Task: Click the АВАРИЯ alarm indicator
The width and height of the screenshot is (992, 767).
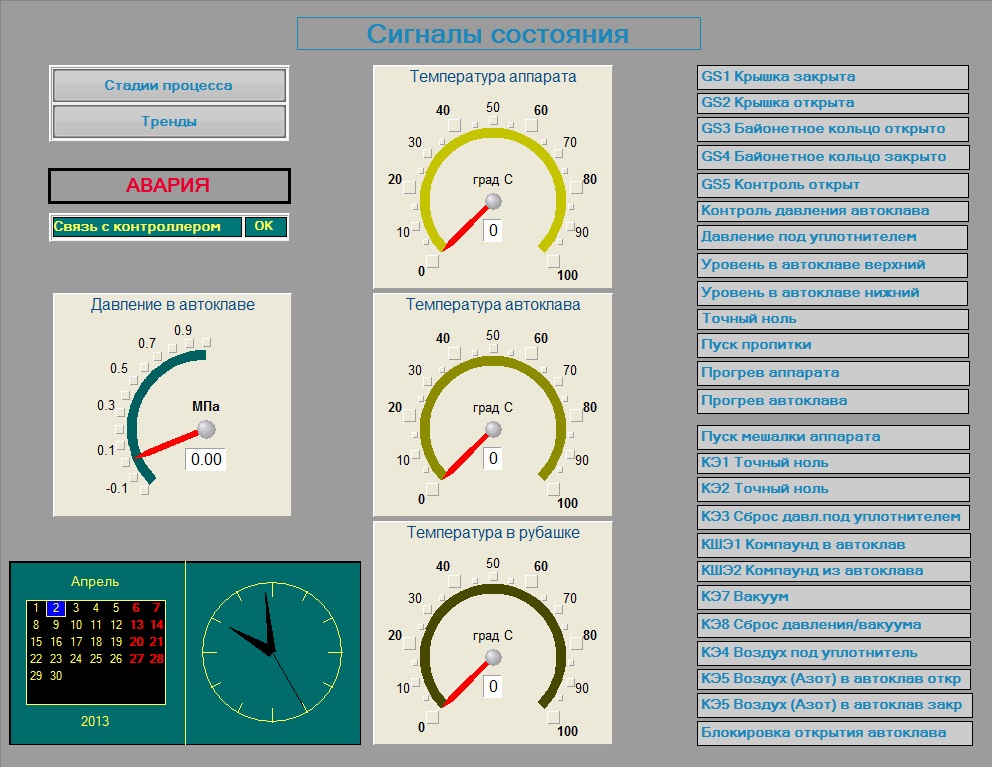Action: (x=169, y=186)
